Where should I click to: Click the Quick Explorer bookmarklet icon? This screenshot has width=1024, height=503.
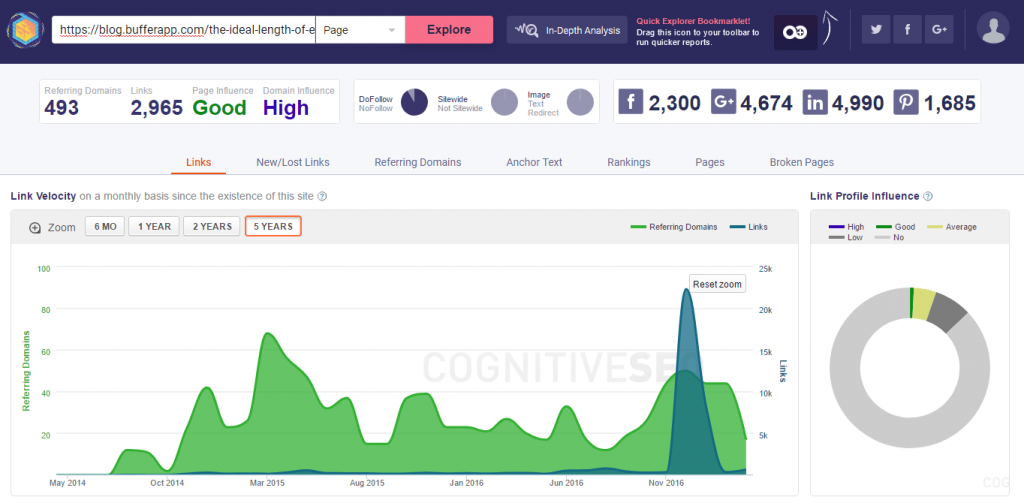796,32
